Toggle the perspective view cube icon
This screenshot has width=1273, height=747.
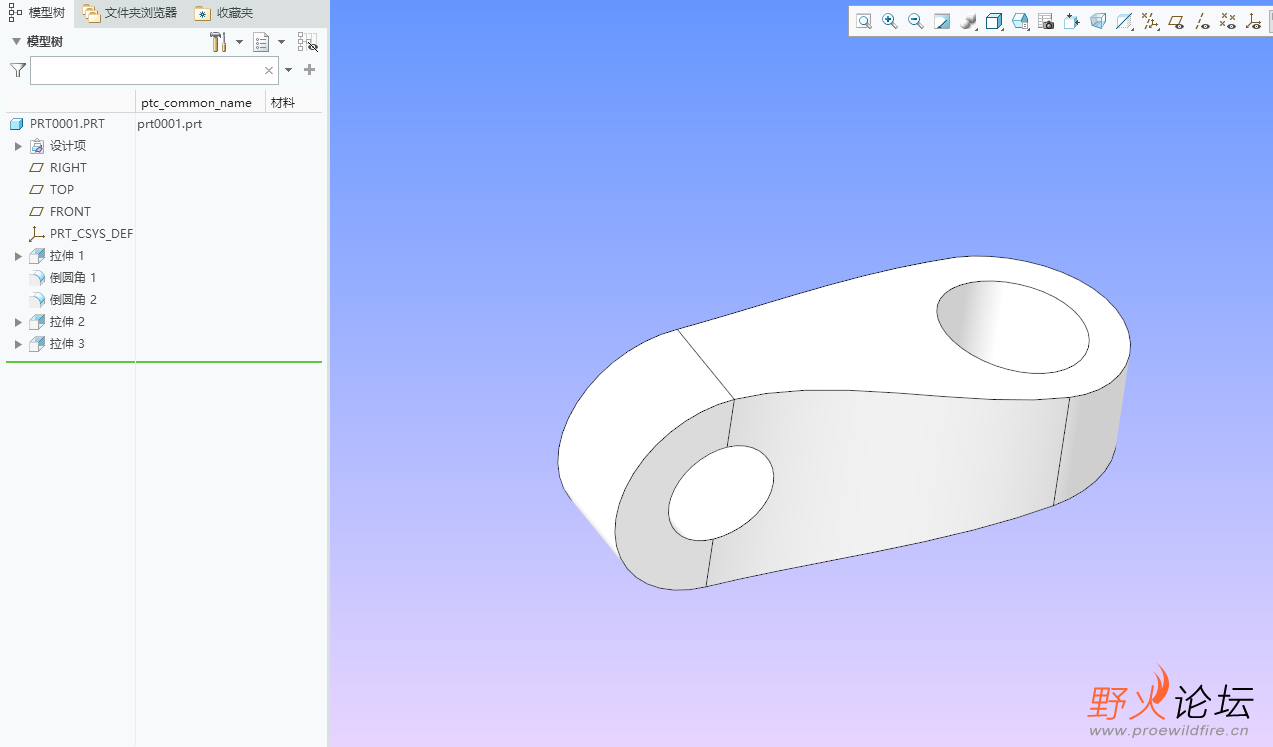pos(1098,21)
